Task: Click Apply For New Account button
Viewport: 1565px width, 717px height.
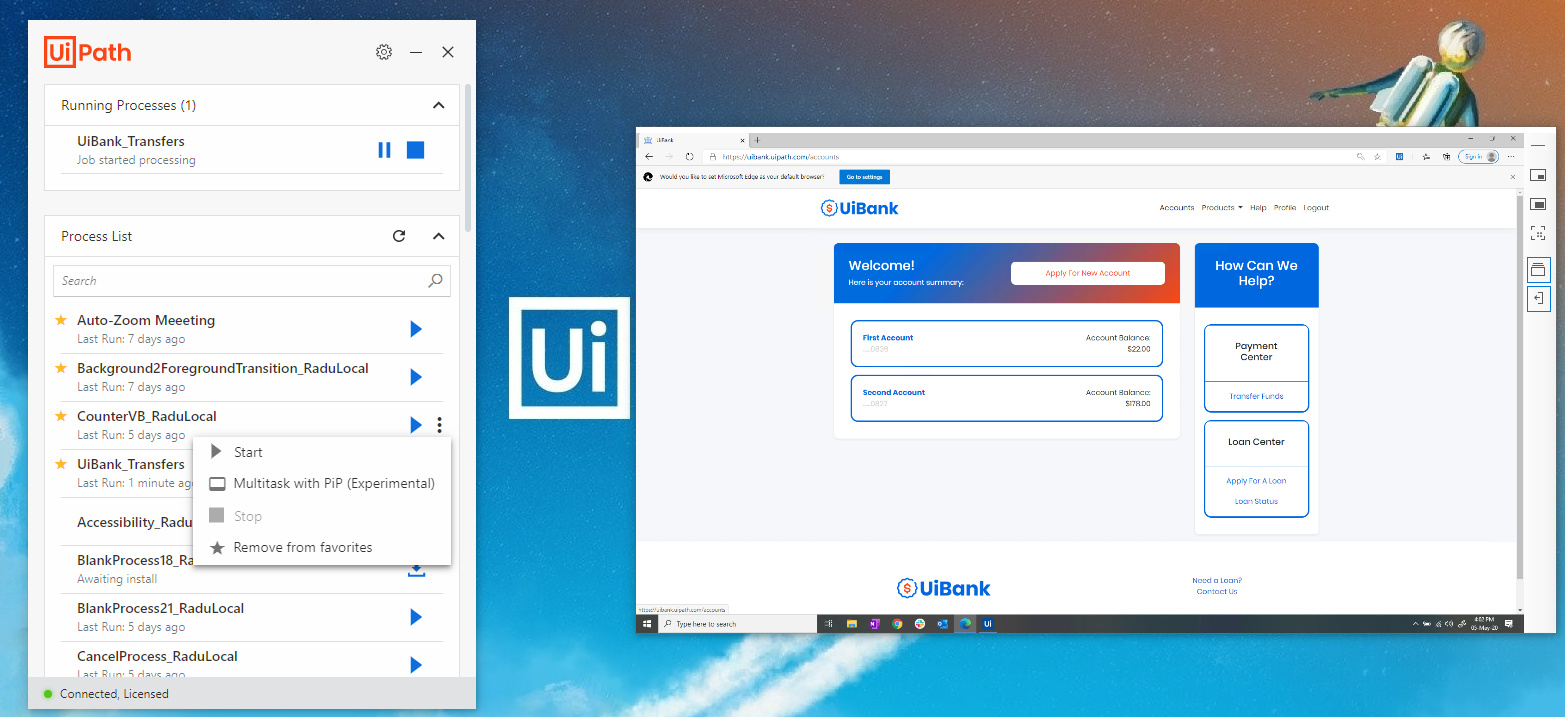Action: 1087,273
